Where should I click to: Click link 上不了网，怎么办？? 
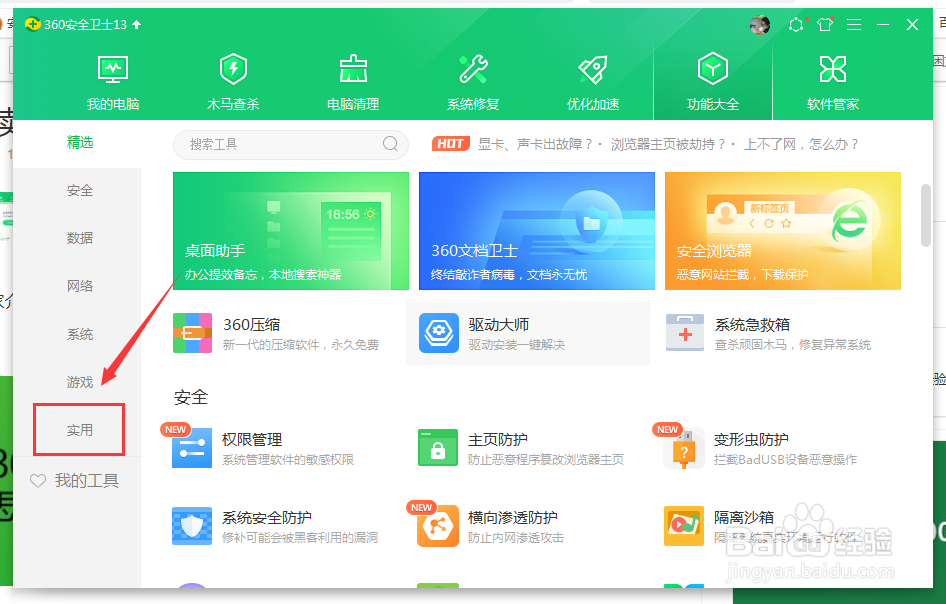(801, 144)
